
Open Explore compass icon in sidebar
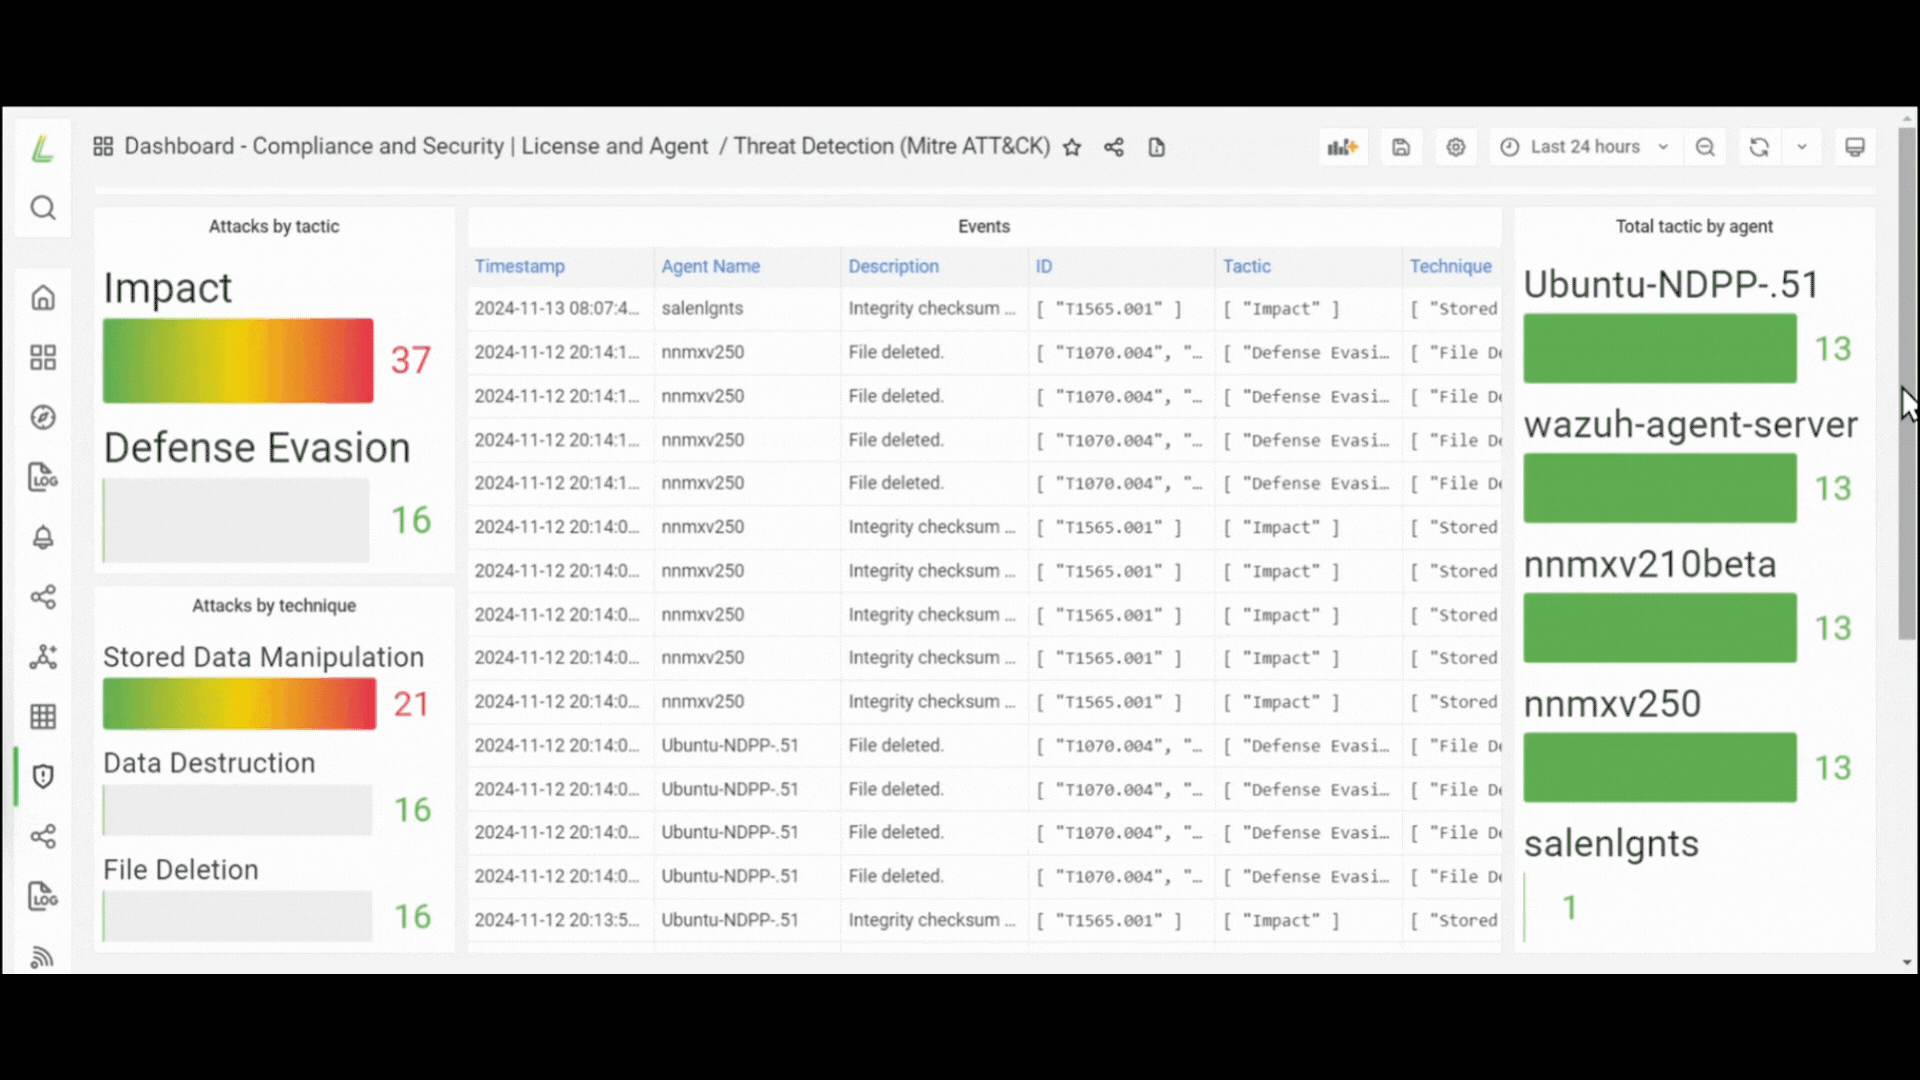42,417
